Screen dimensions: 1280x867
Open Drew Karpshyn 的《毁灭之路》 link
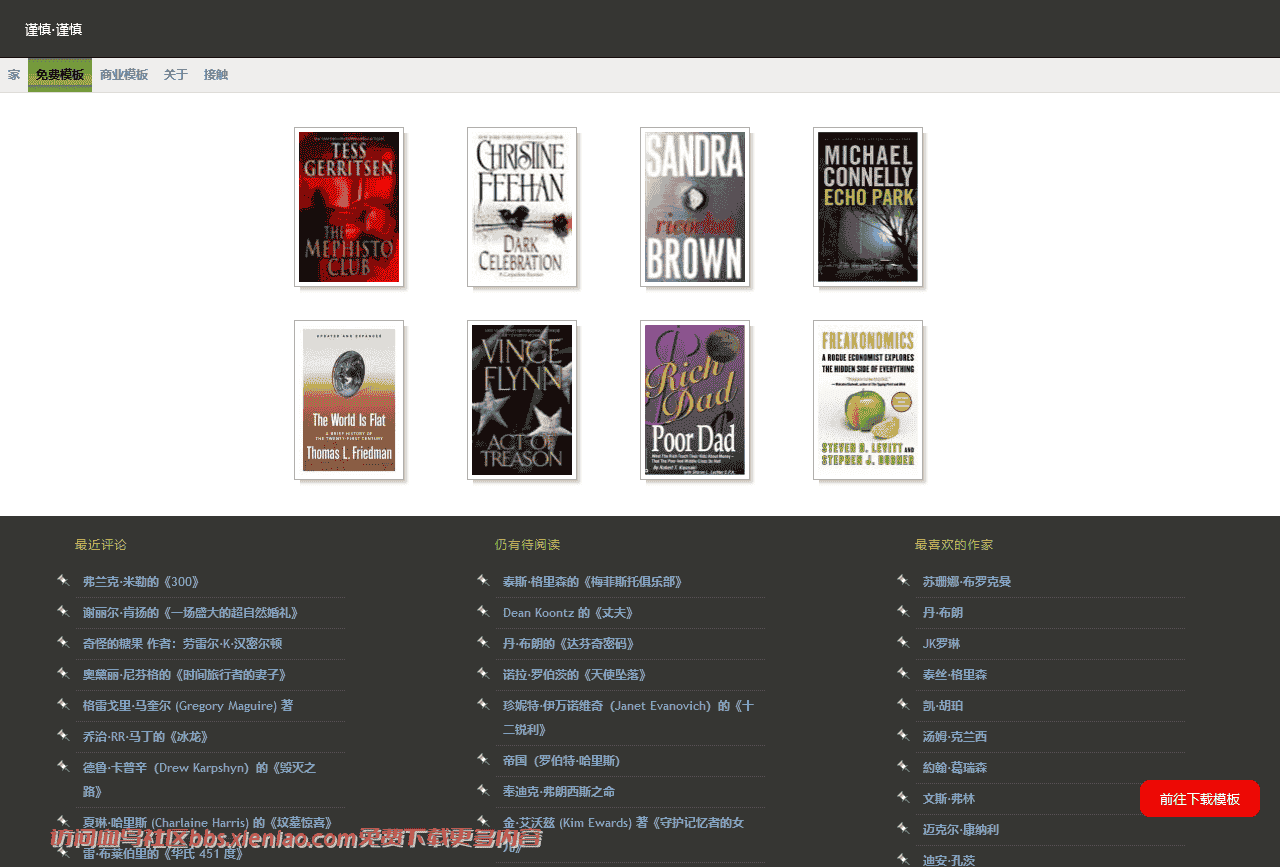(199, 779)
